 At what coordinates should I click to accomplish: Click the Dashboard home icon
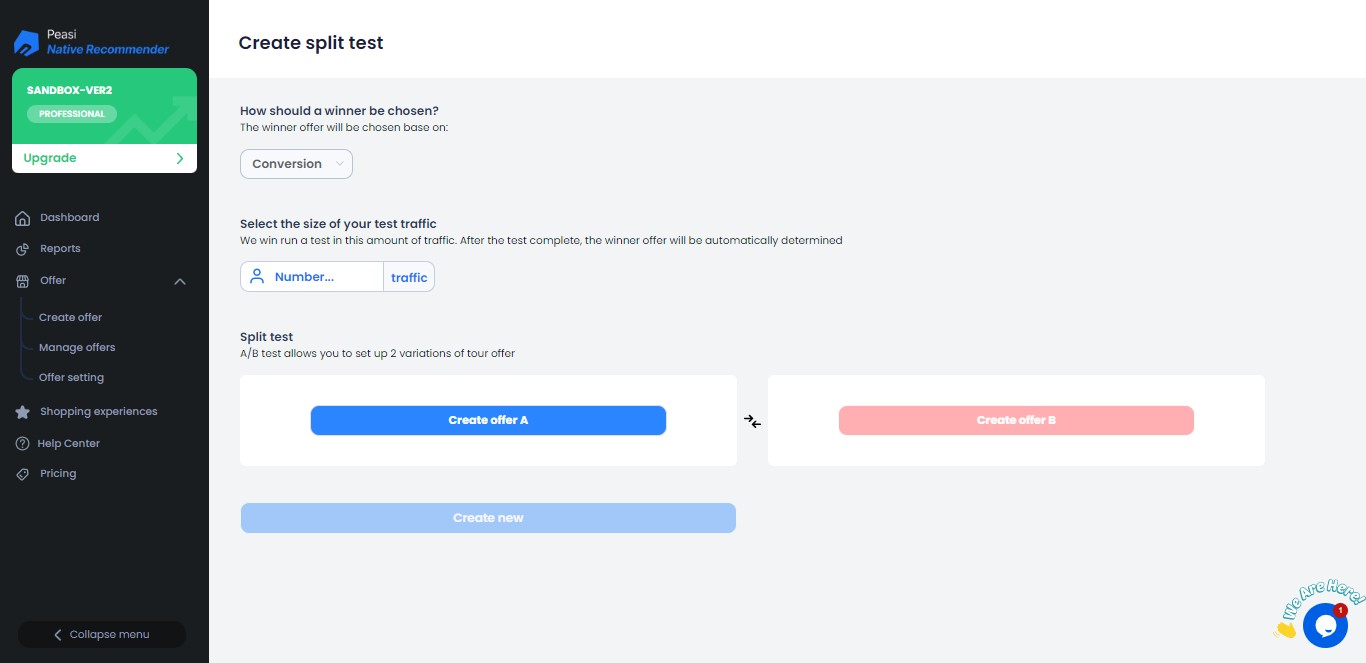pos(23,218)
